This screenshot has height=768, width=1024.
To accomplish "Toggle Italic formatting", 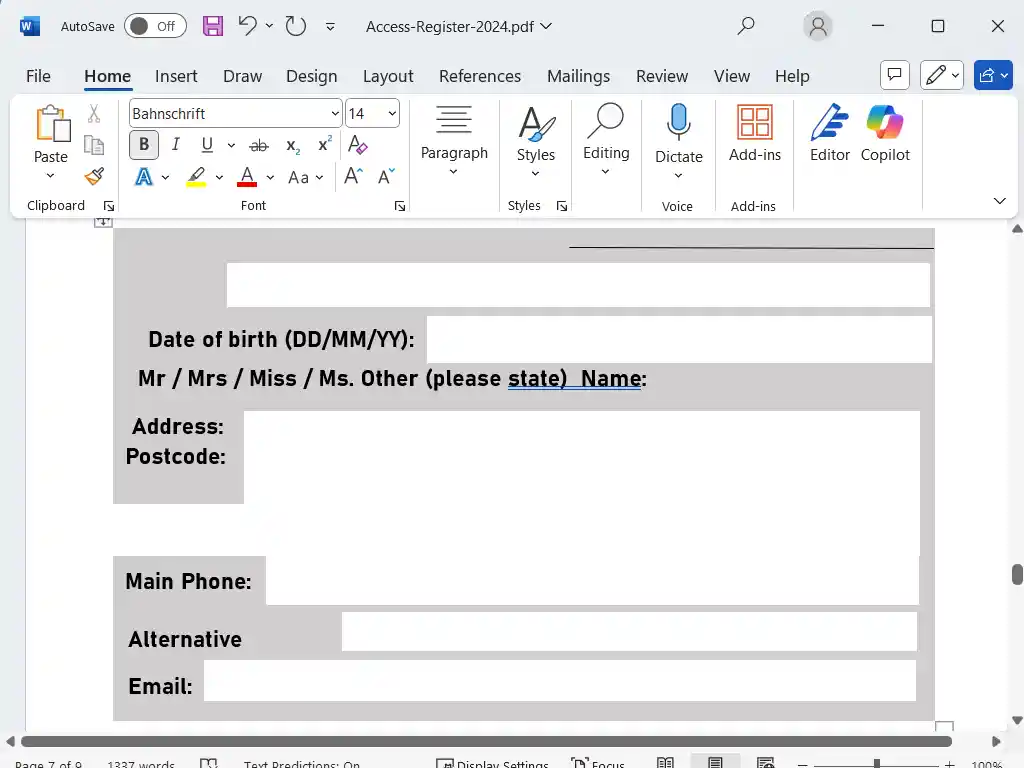I will pos(176,145).
